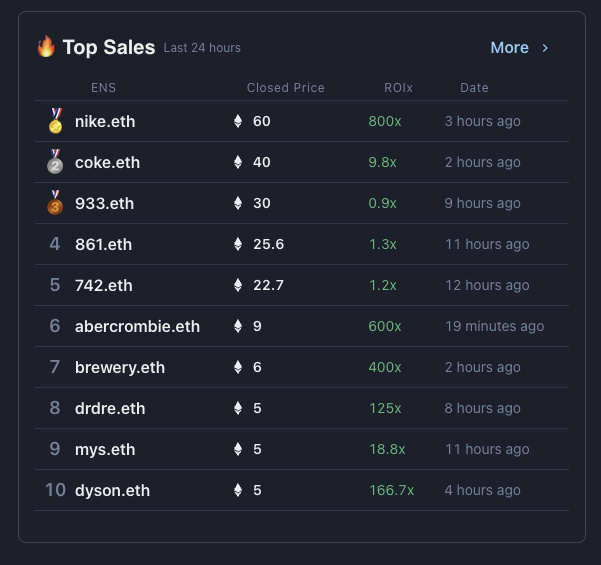The image size is (601, 565).
Task: Click the Ethereum icon in brewery.eth row
Action: click(238, 367)
